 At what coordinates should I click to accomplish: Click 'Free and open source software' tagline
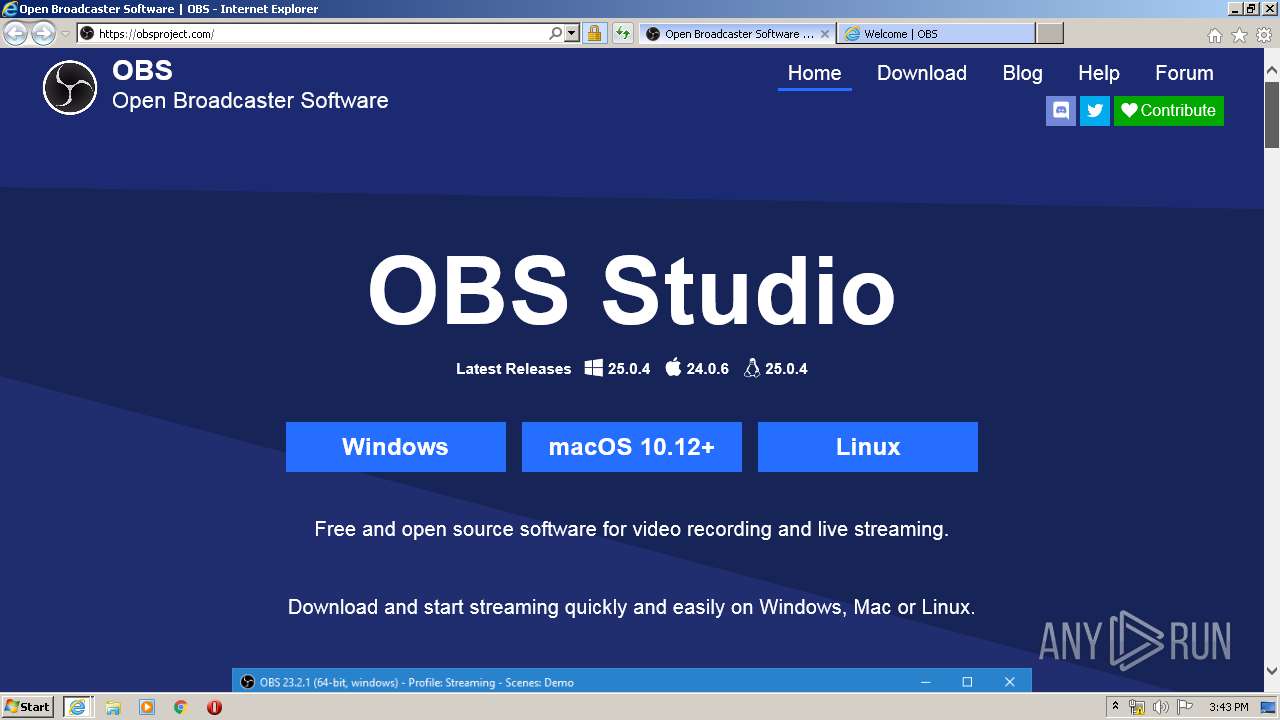(631, 529)
